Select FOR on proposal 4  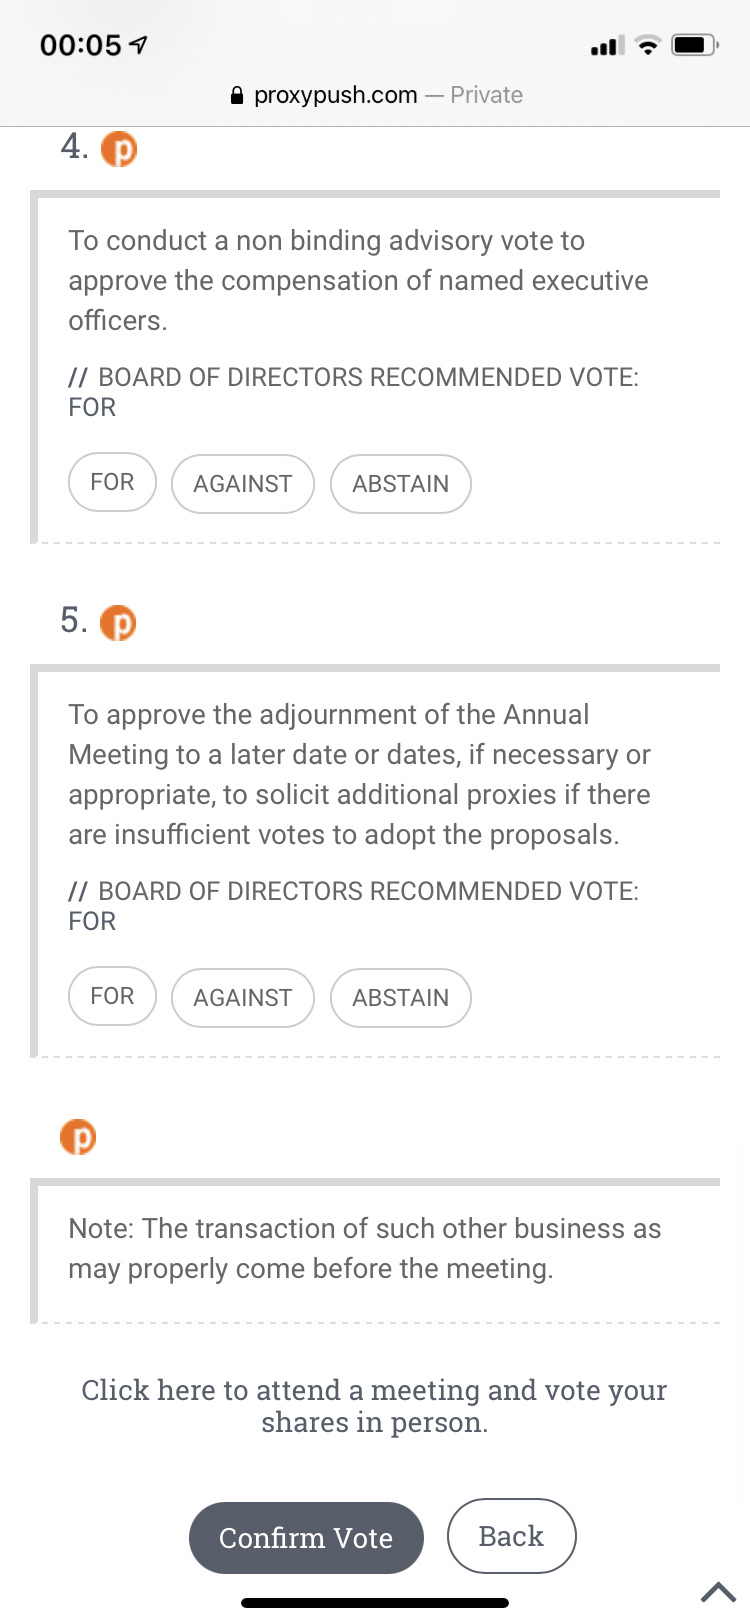pyautogui.click(x=112, y=482)
